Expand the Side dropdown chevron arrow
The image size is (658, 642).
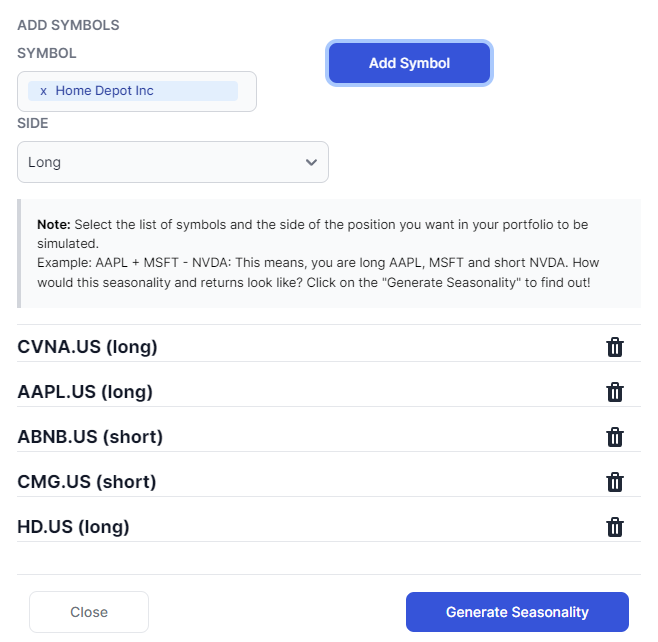(311, 162)
